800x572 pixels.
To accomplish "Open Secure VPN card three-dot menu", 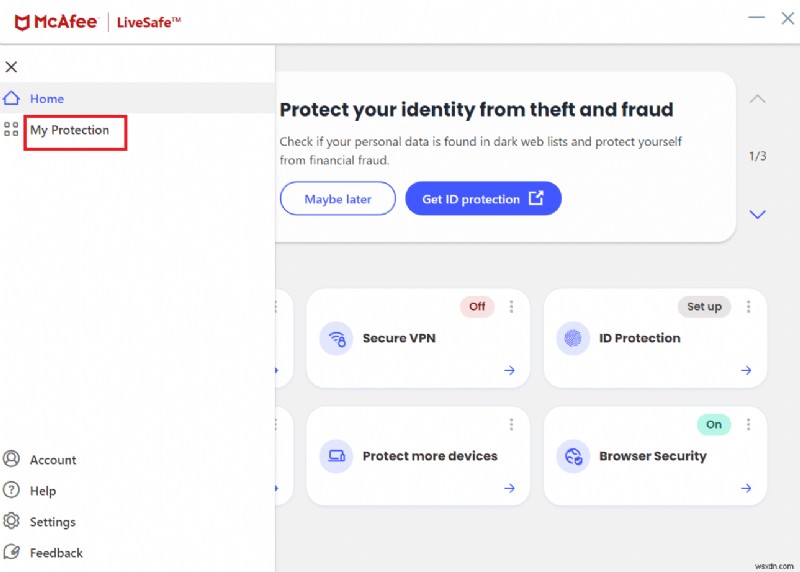I will 511,306.
